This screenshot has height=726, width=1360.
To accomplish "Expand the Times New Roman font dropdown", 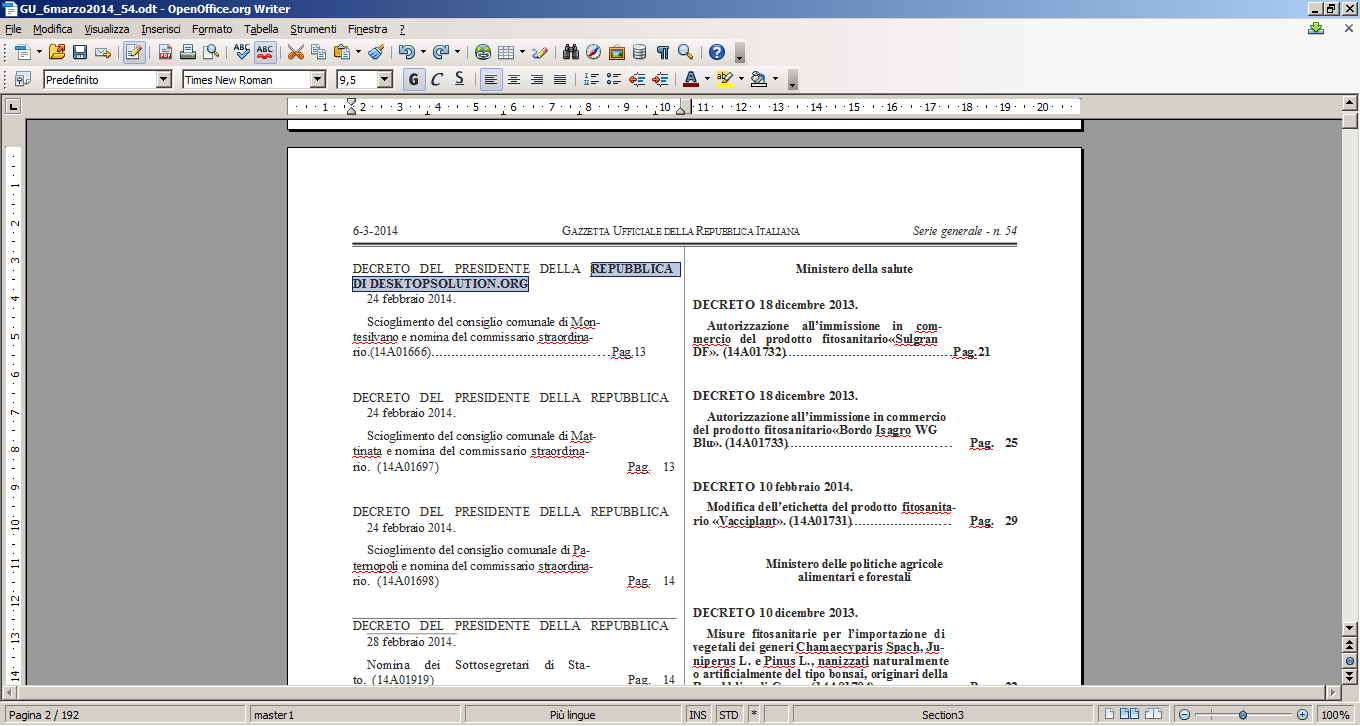I will (318, 79).
